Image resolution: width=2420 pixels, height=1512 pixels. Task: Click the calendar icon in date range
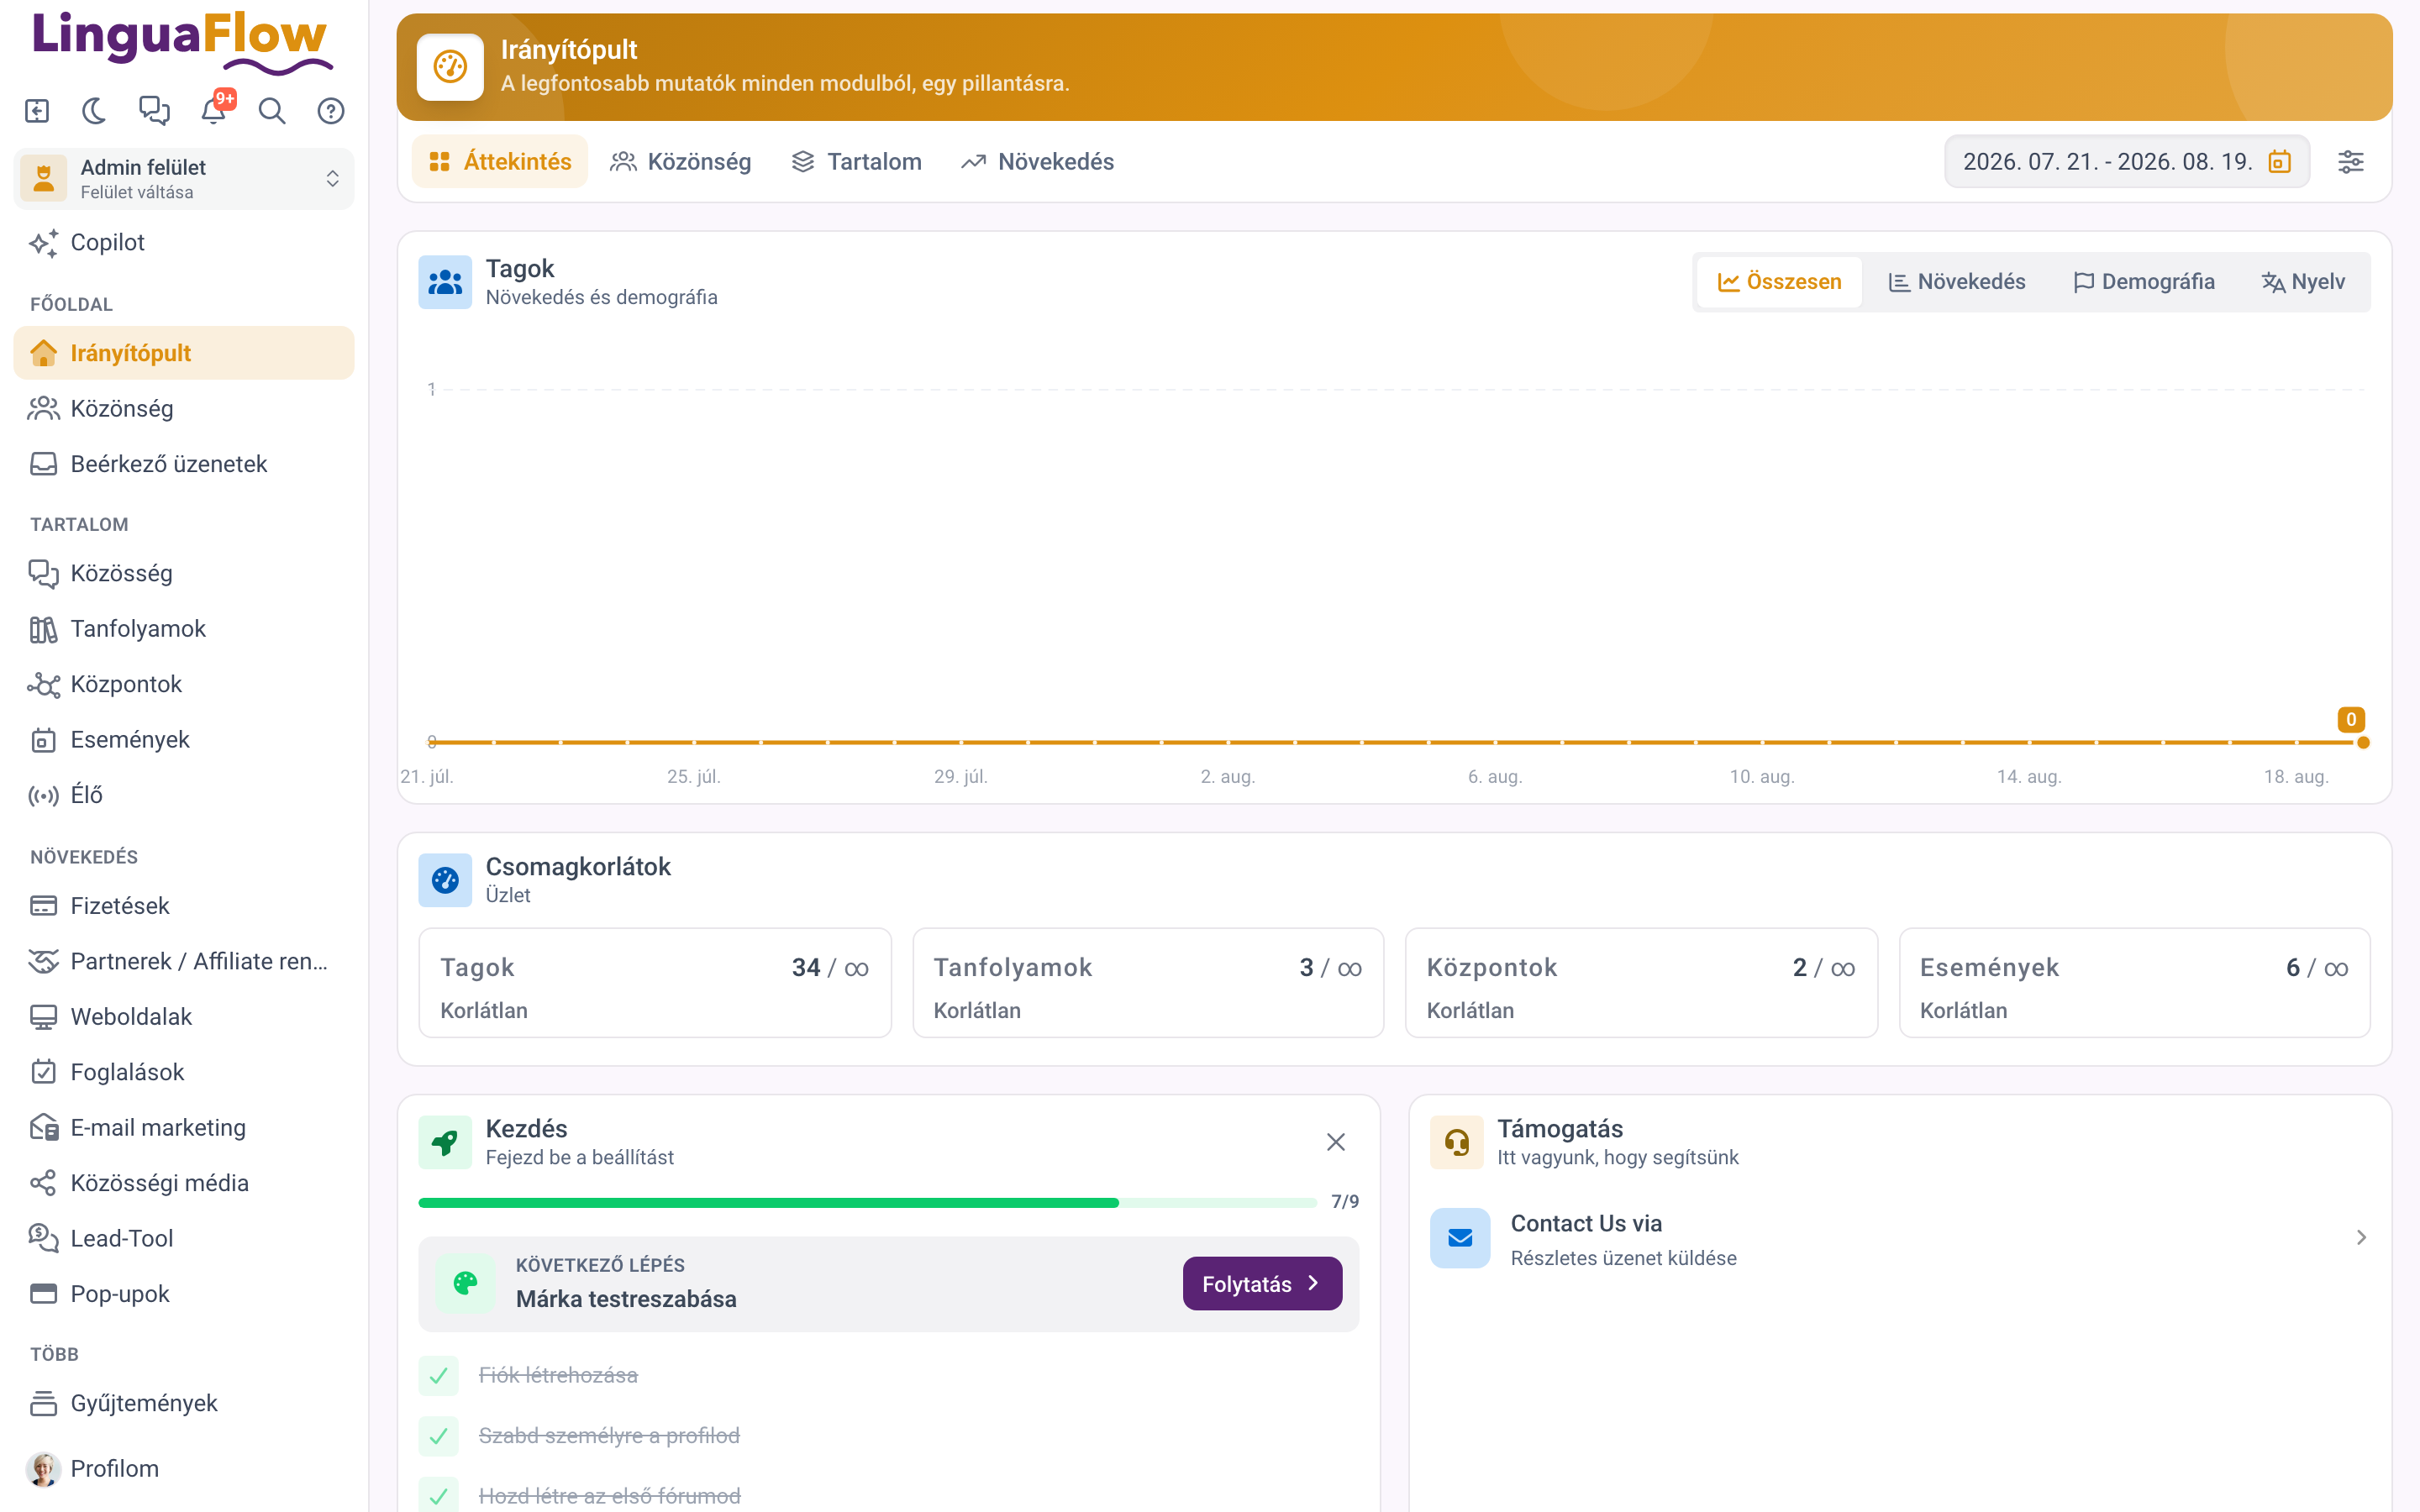click(x=2280, y=162)
